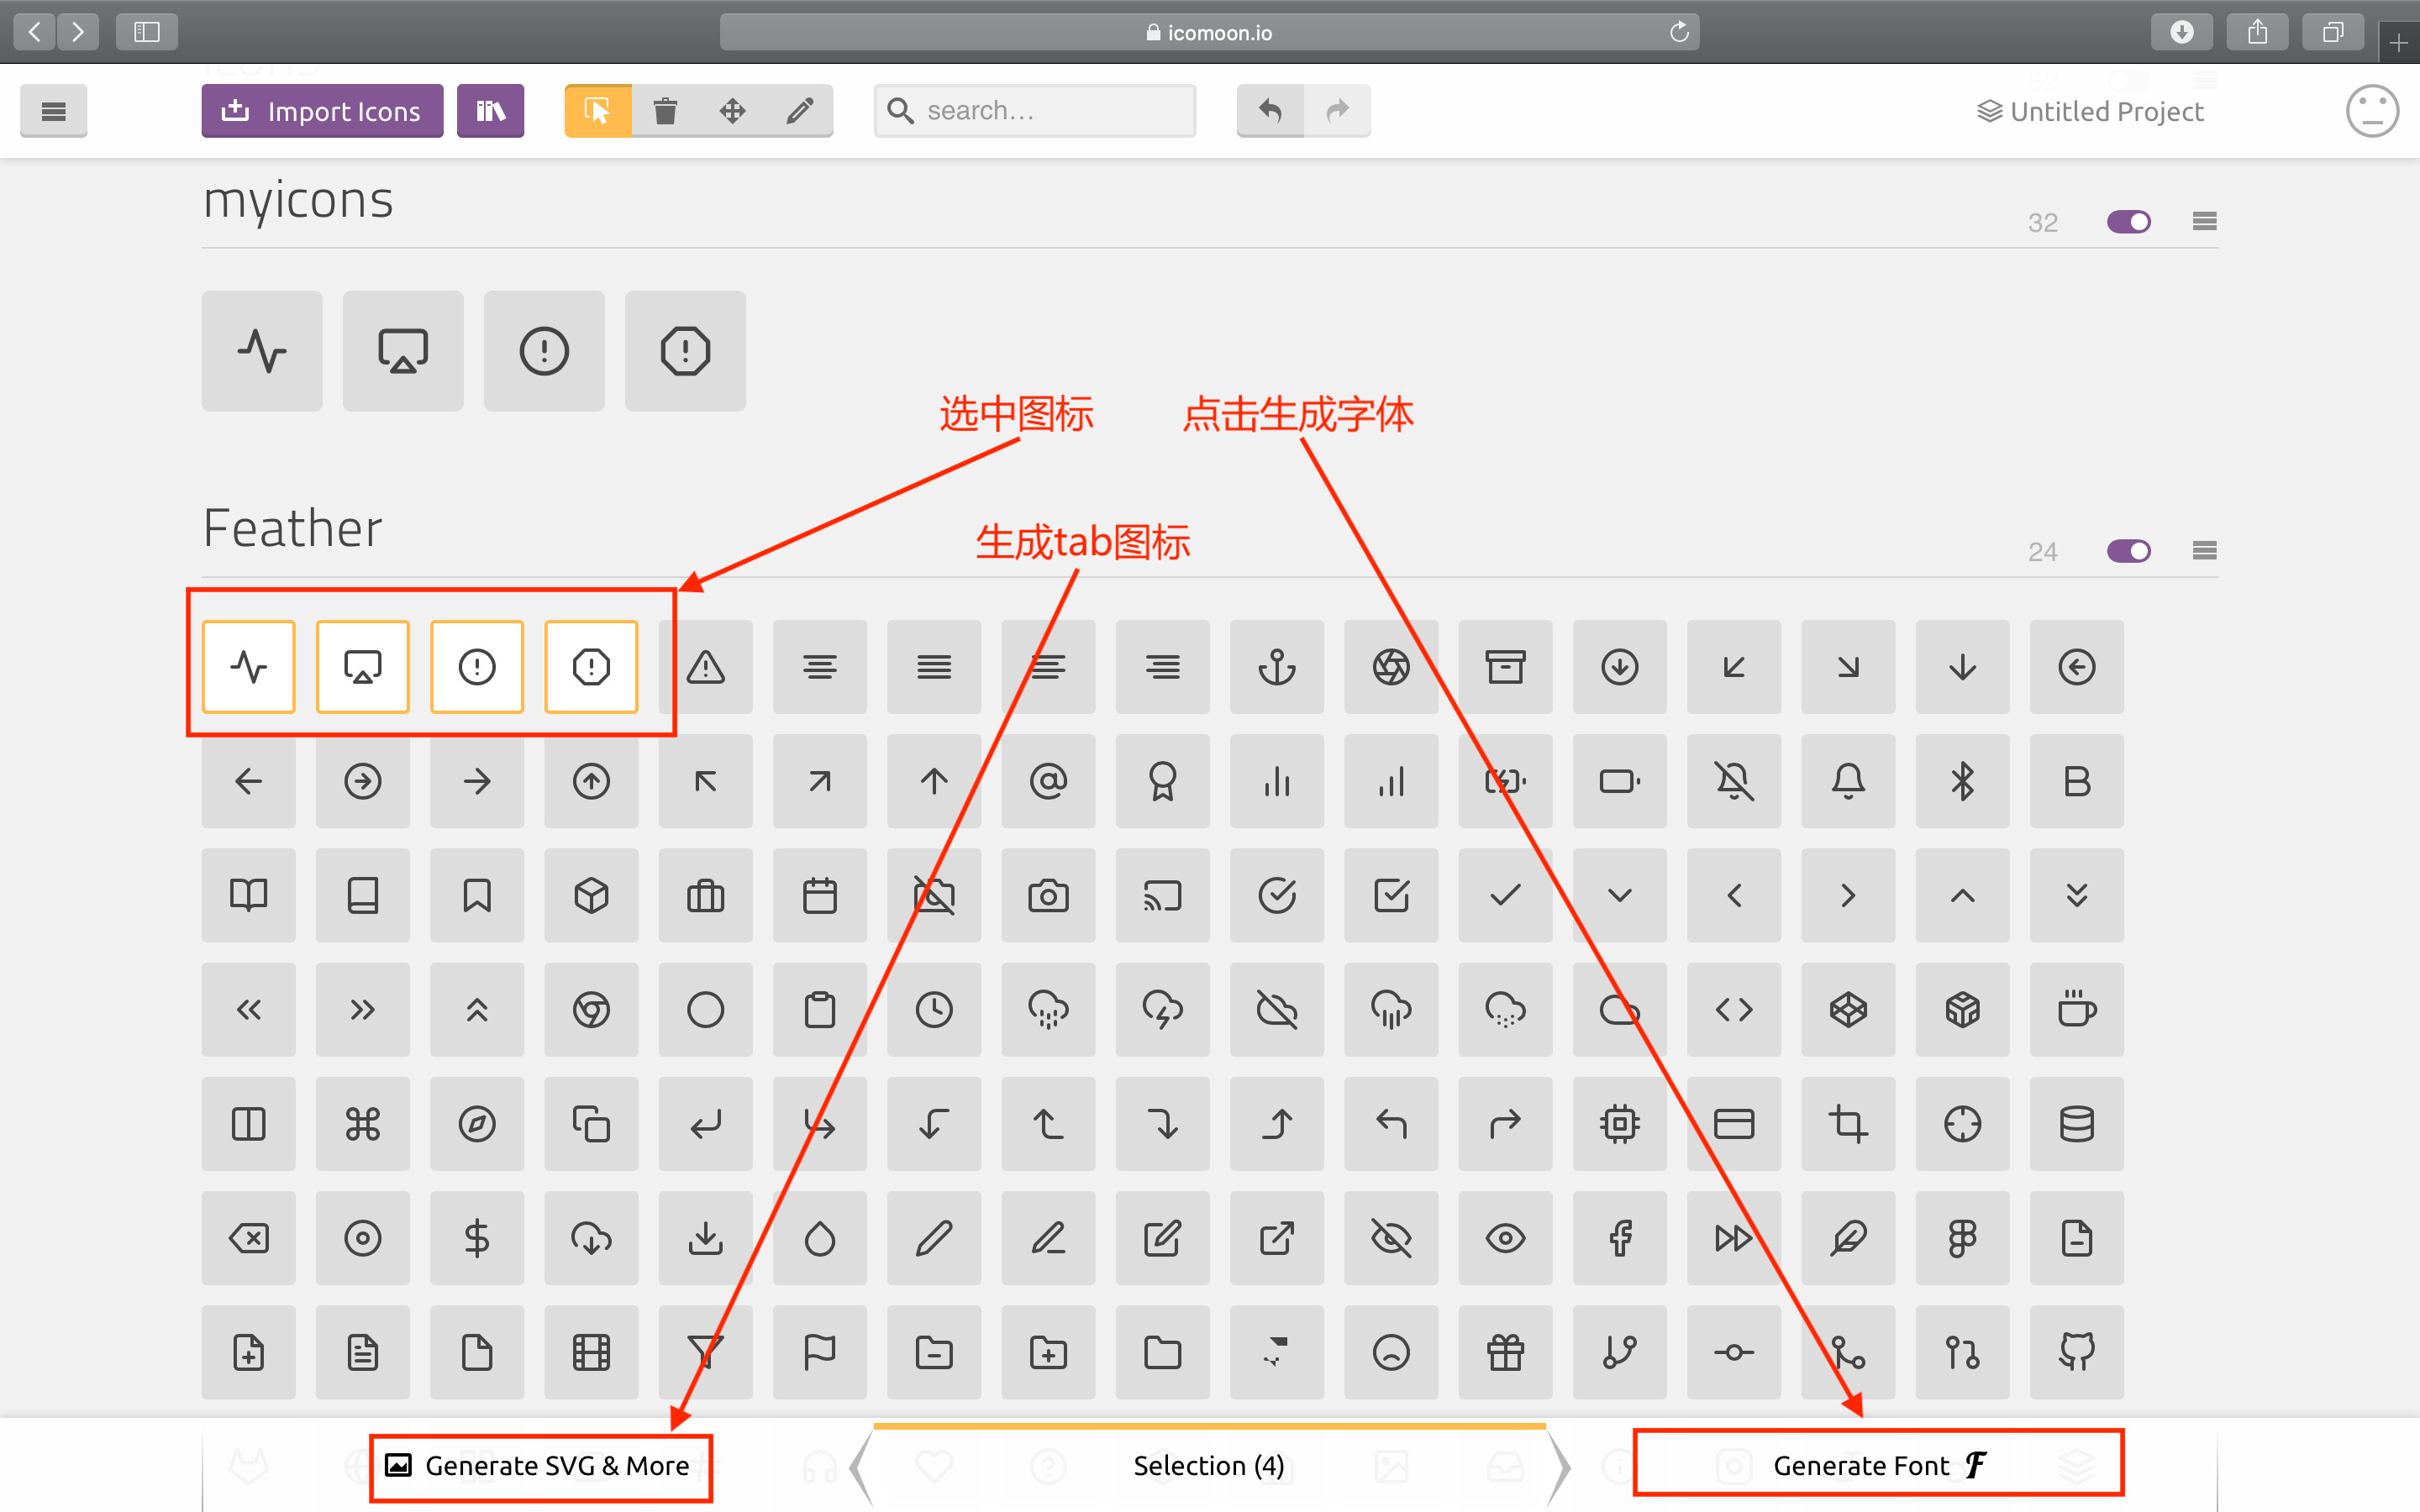2420x1512 pixels.
Task: Select the move tool in toolbar
Action: tap(732, 110)
